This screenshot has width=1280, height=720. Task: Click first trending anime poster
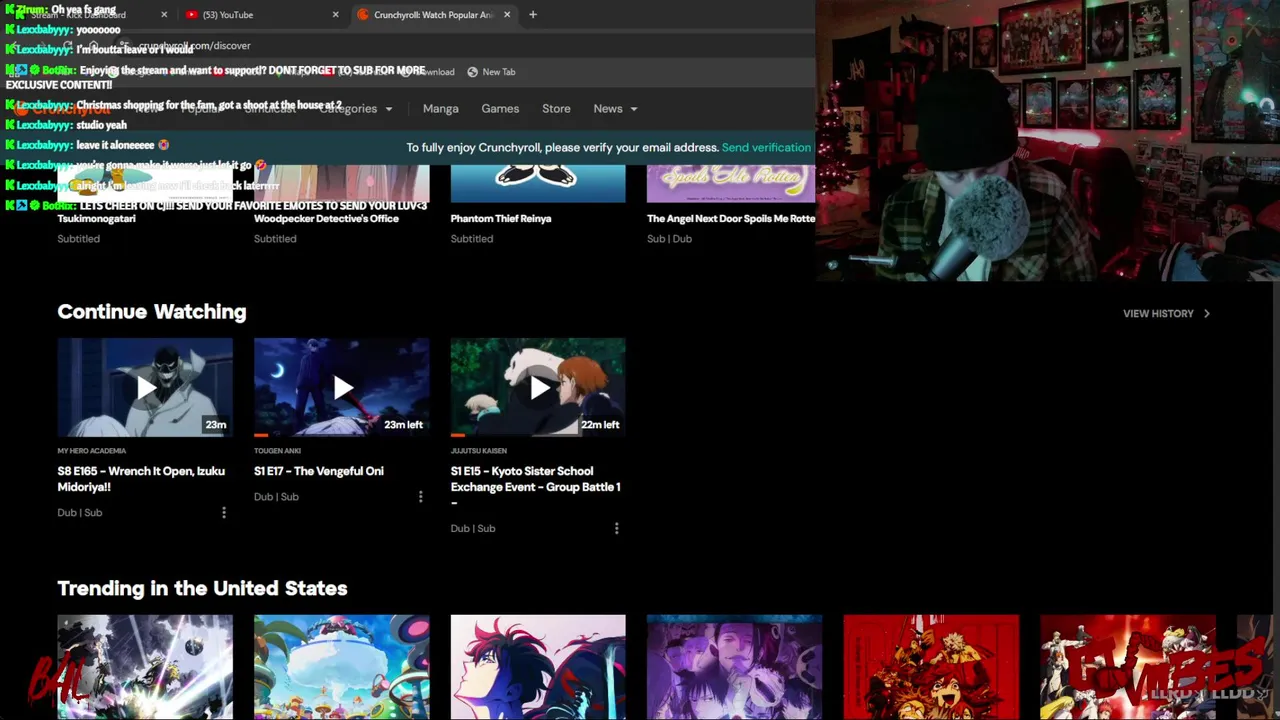point(145,667)
